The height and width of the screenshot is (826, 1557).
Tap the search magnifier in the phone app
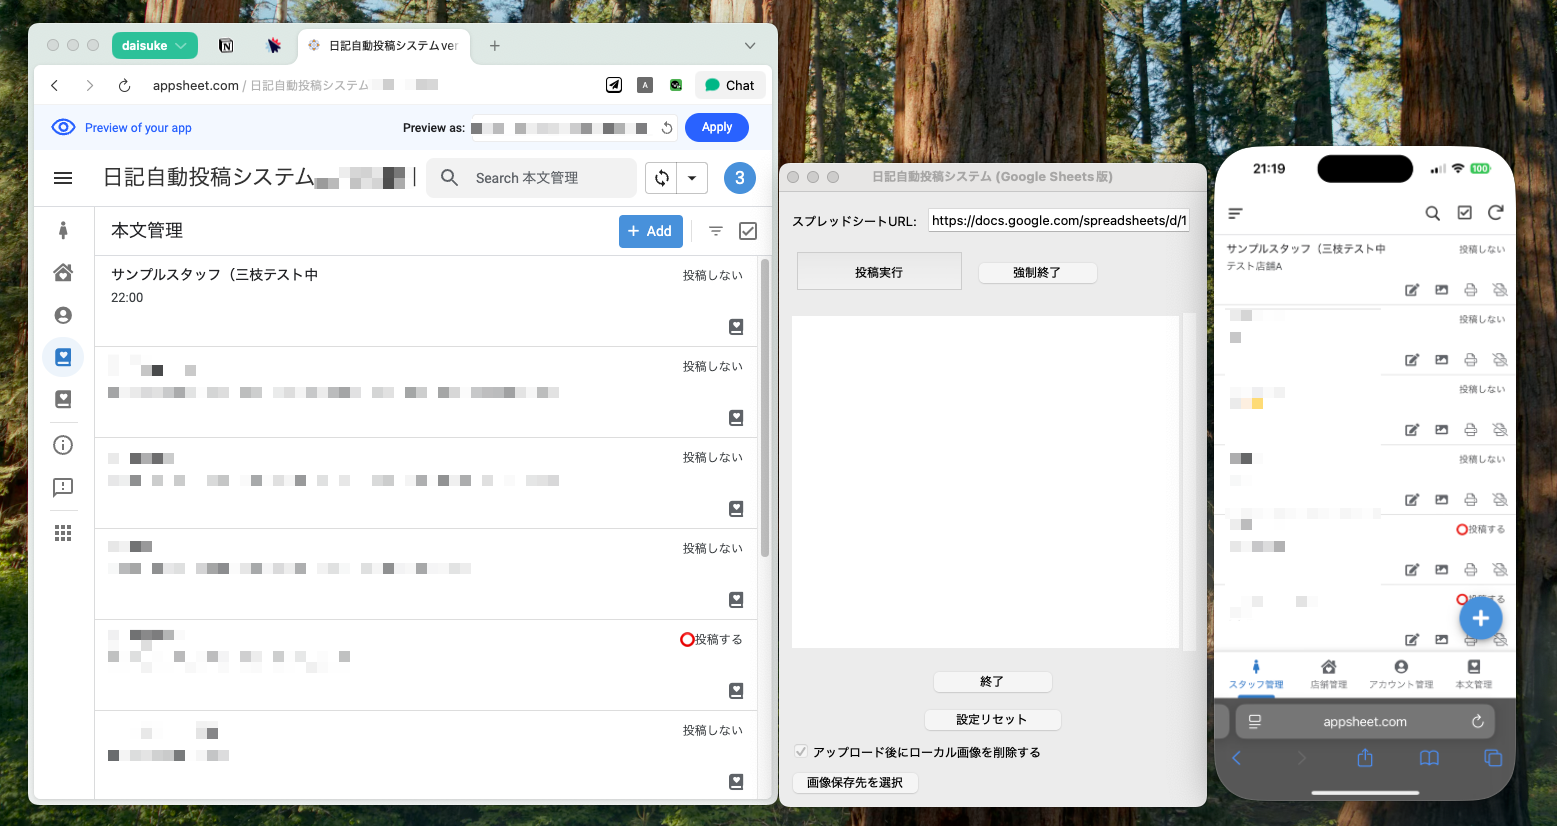pos(1433,213)
